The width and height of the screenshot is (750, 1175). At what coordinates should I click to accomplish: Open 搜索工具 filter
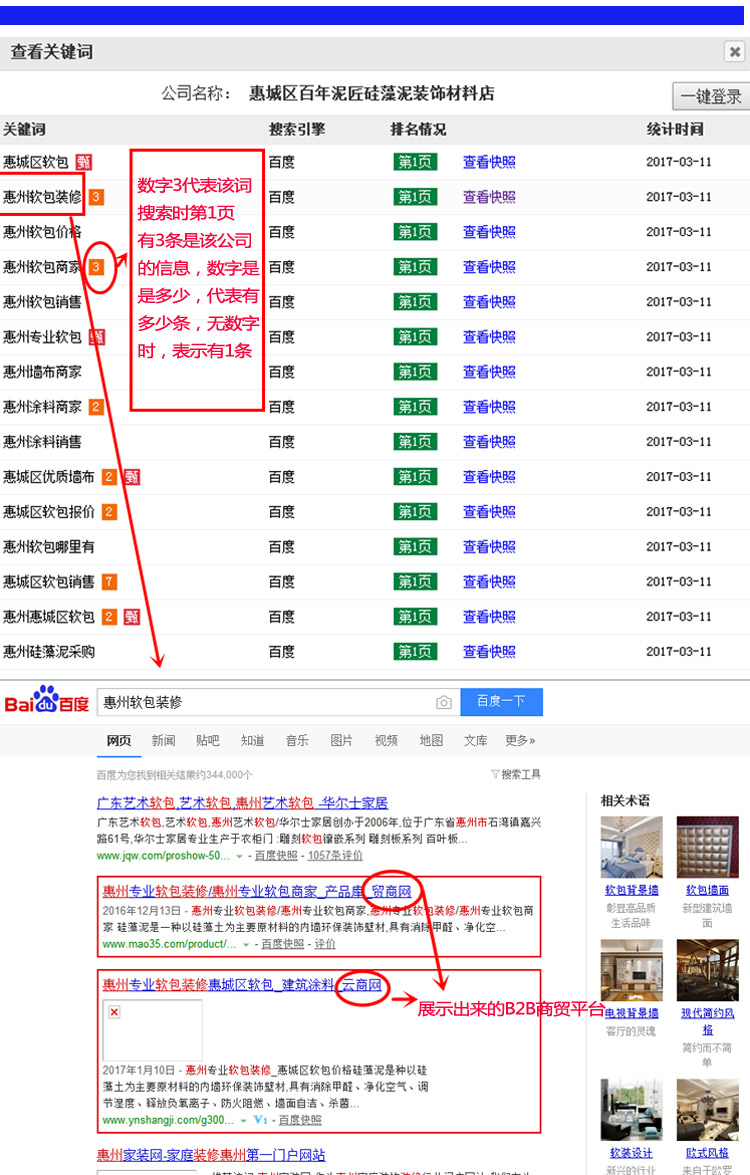(x=515, y=774)
